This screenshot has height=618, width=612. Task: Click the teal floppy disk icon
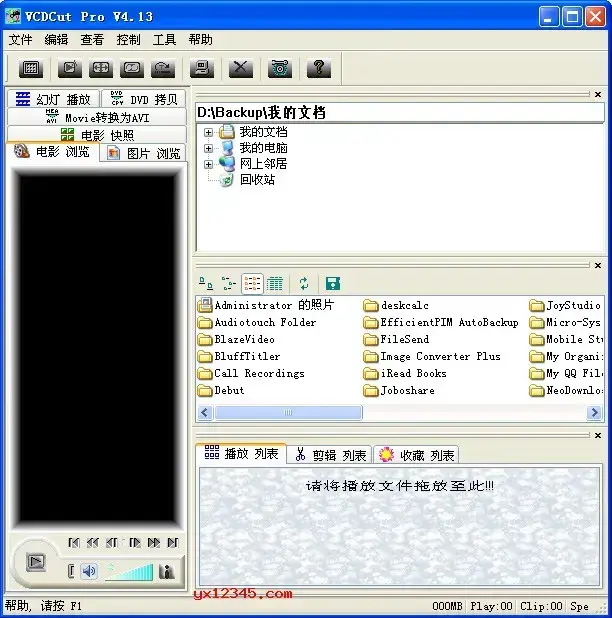tap(333, 283)
